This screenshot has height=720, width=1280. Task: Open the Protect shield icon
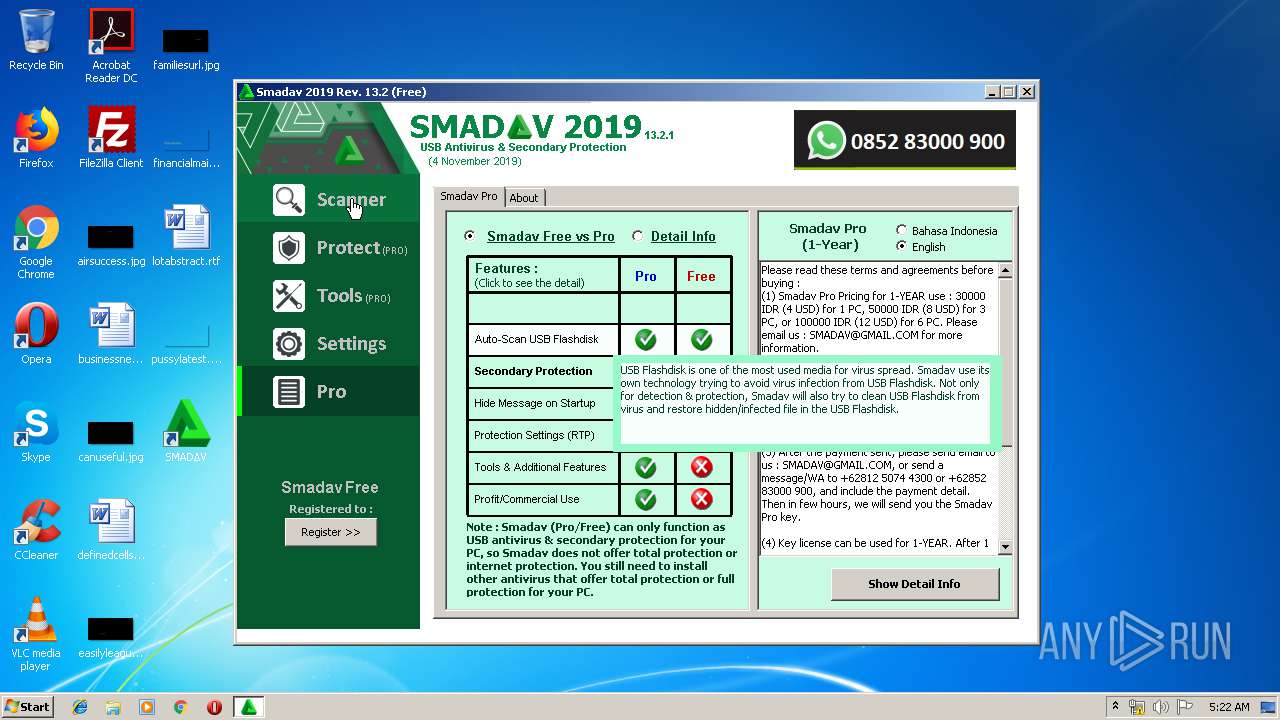tap(289, 248)
